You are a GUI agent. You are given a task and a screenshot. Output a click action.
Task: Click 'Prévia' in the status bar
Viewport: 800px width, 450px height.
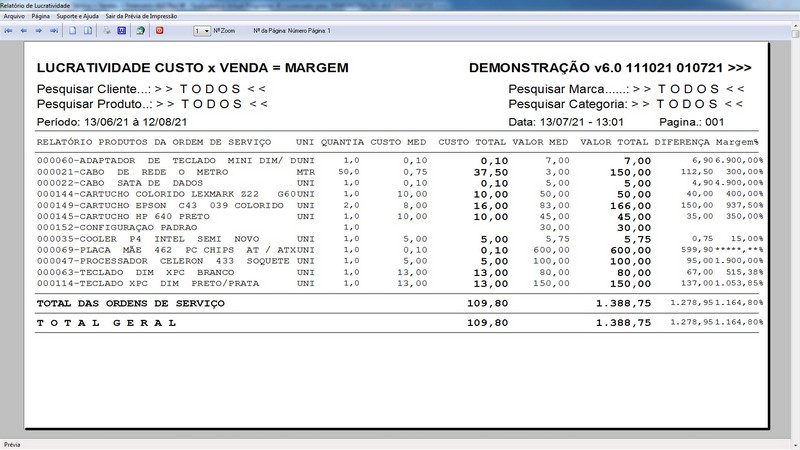click(12, 445)
